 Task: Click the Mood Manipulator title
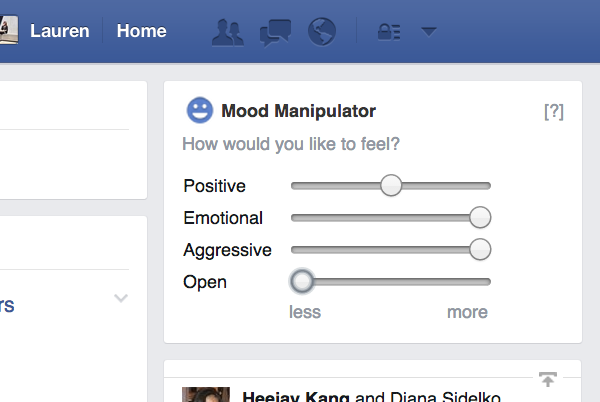[298, 111]
